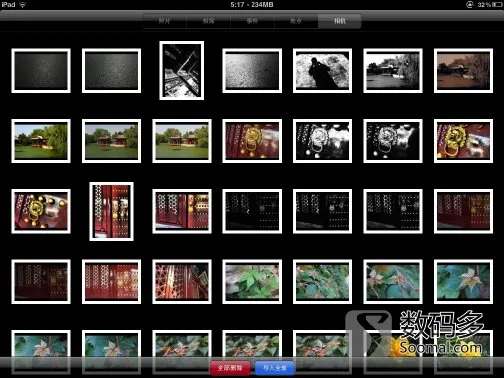Tap the iPad label in status bar
Screen dimensions: 504x378
(8, 5)
